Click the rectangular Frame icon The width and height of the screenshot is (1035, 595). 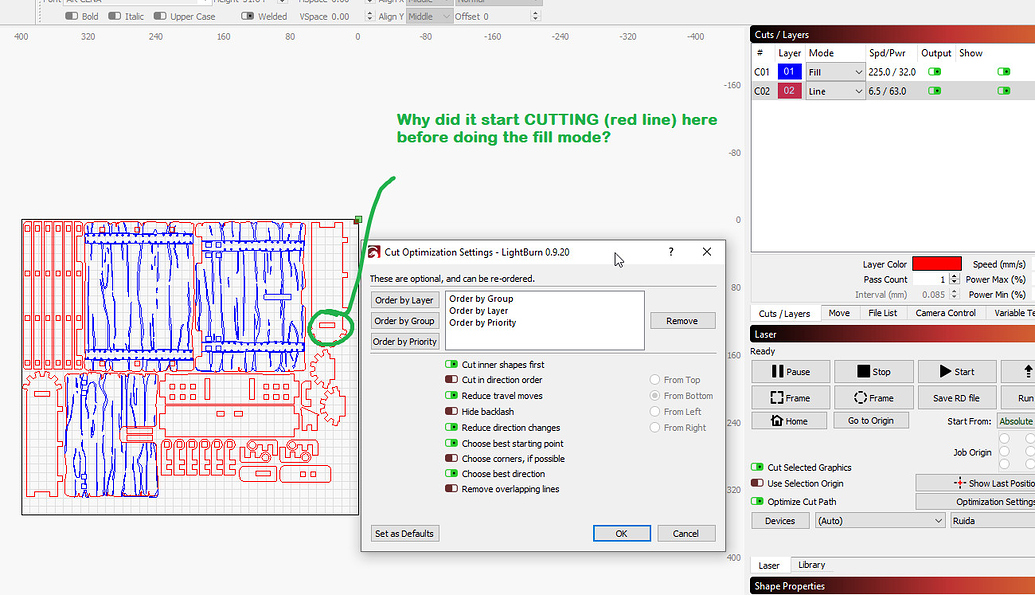pyautogui.click(x=789, y=397)
